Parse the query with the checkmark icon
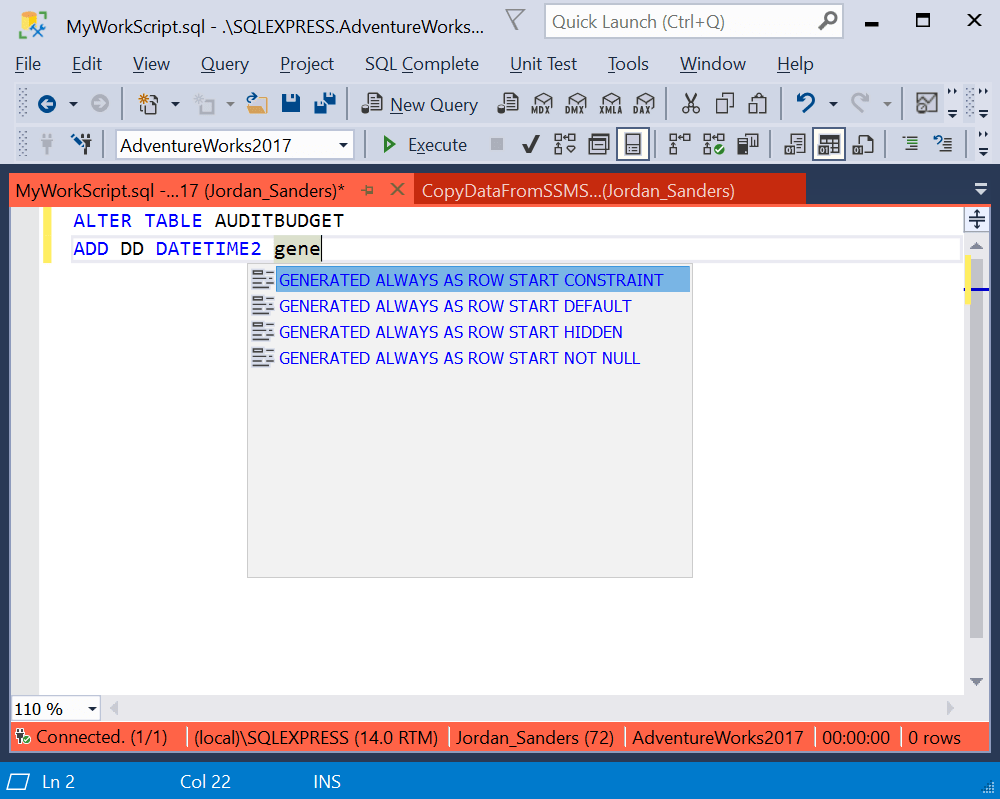 [x=531, y=144]
